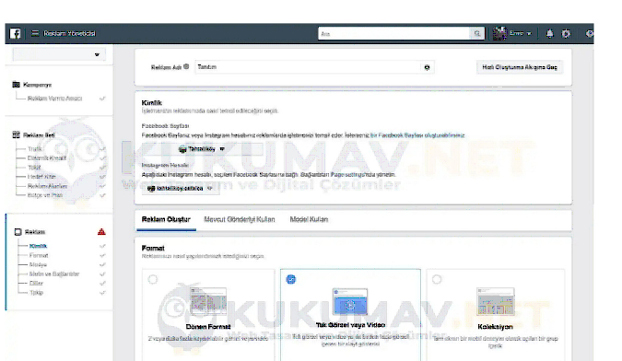Go to Metin ve Bağlantılar in the sidebar
Viewport: 622px width, 361px height.
(x=54, y=274)
